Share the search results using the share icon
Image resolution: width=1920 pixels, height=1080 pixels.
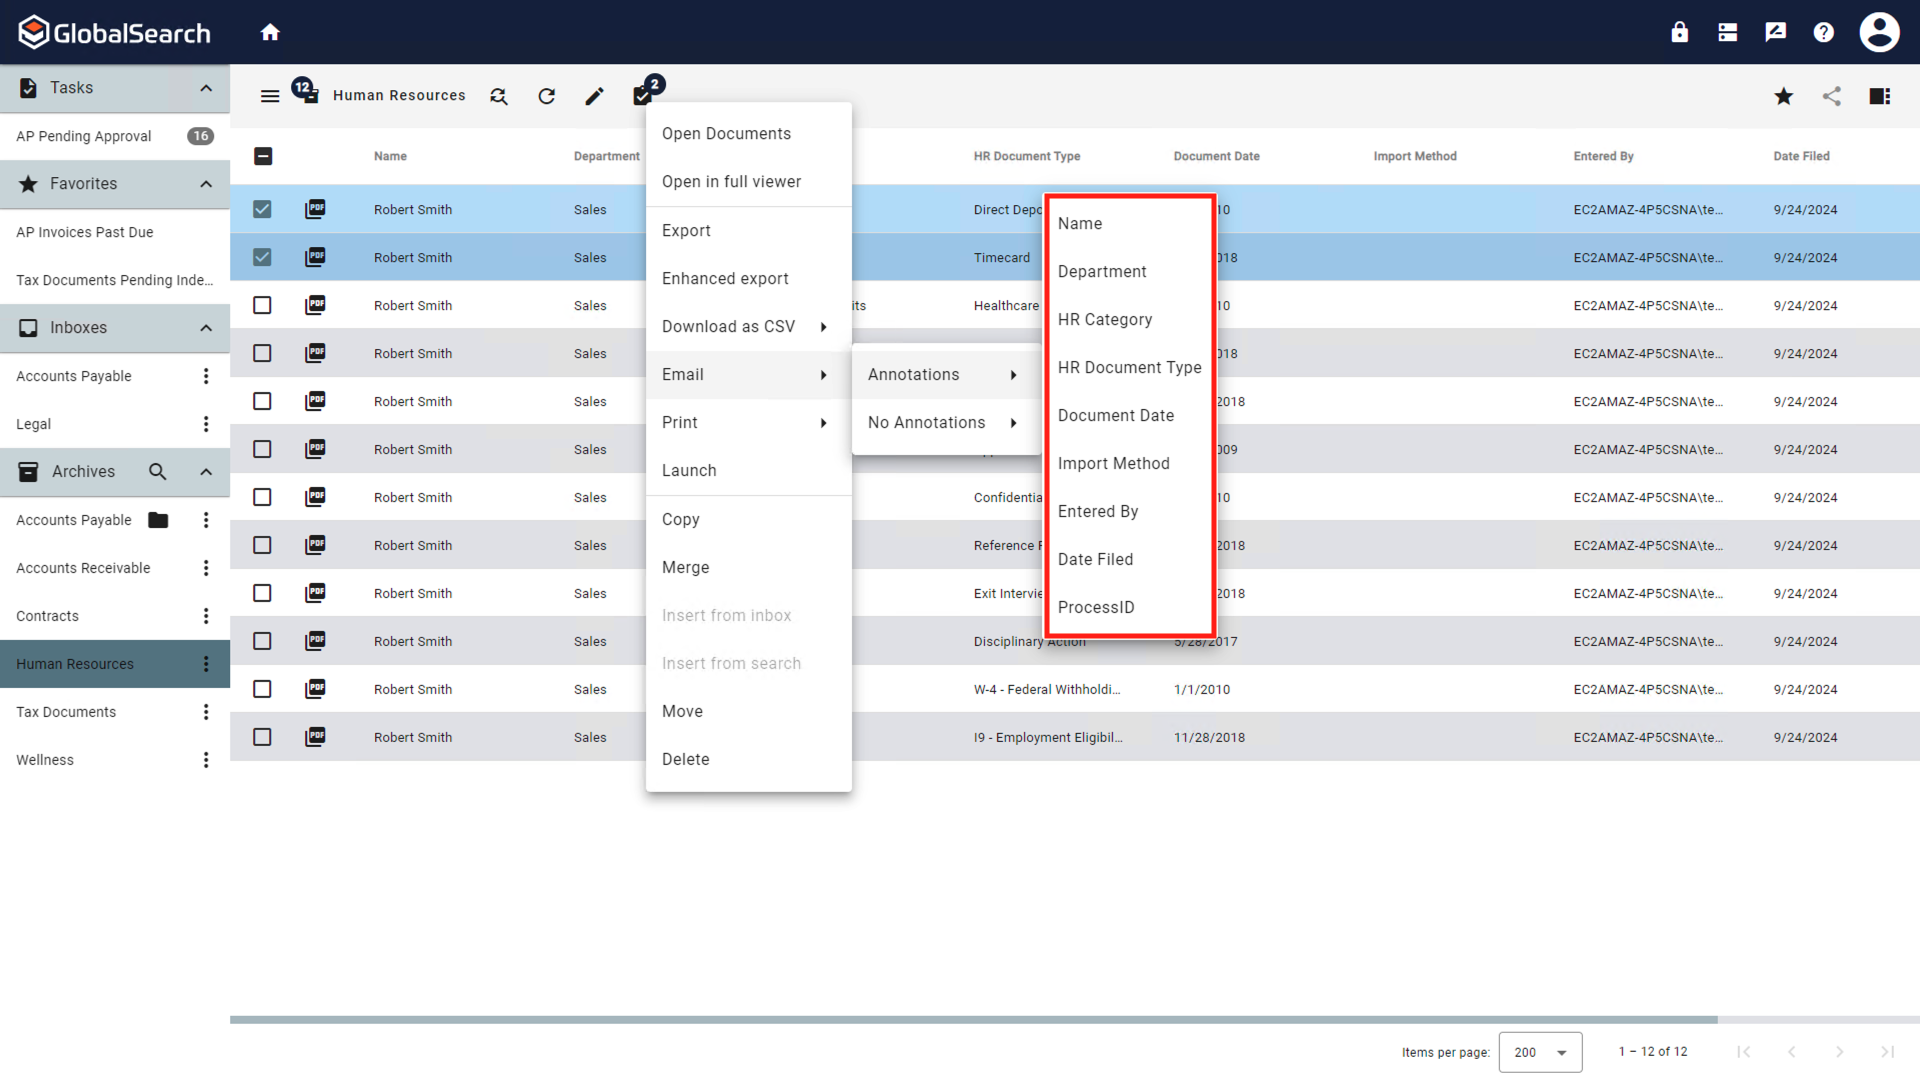pyautogui.click(x=1832, y=96)
